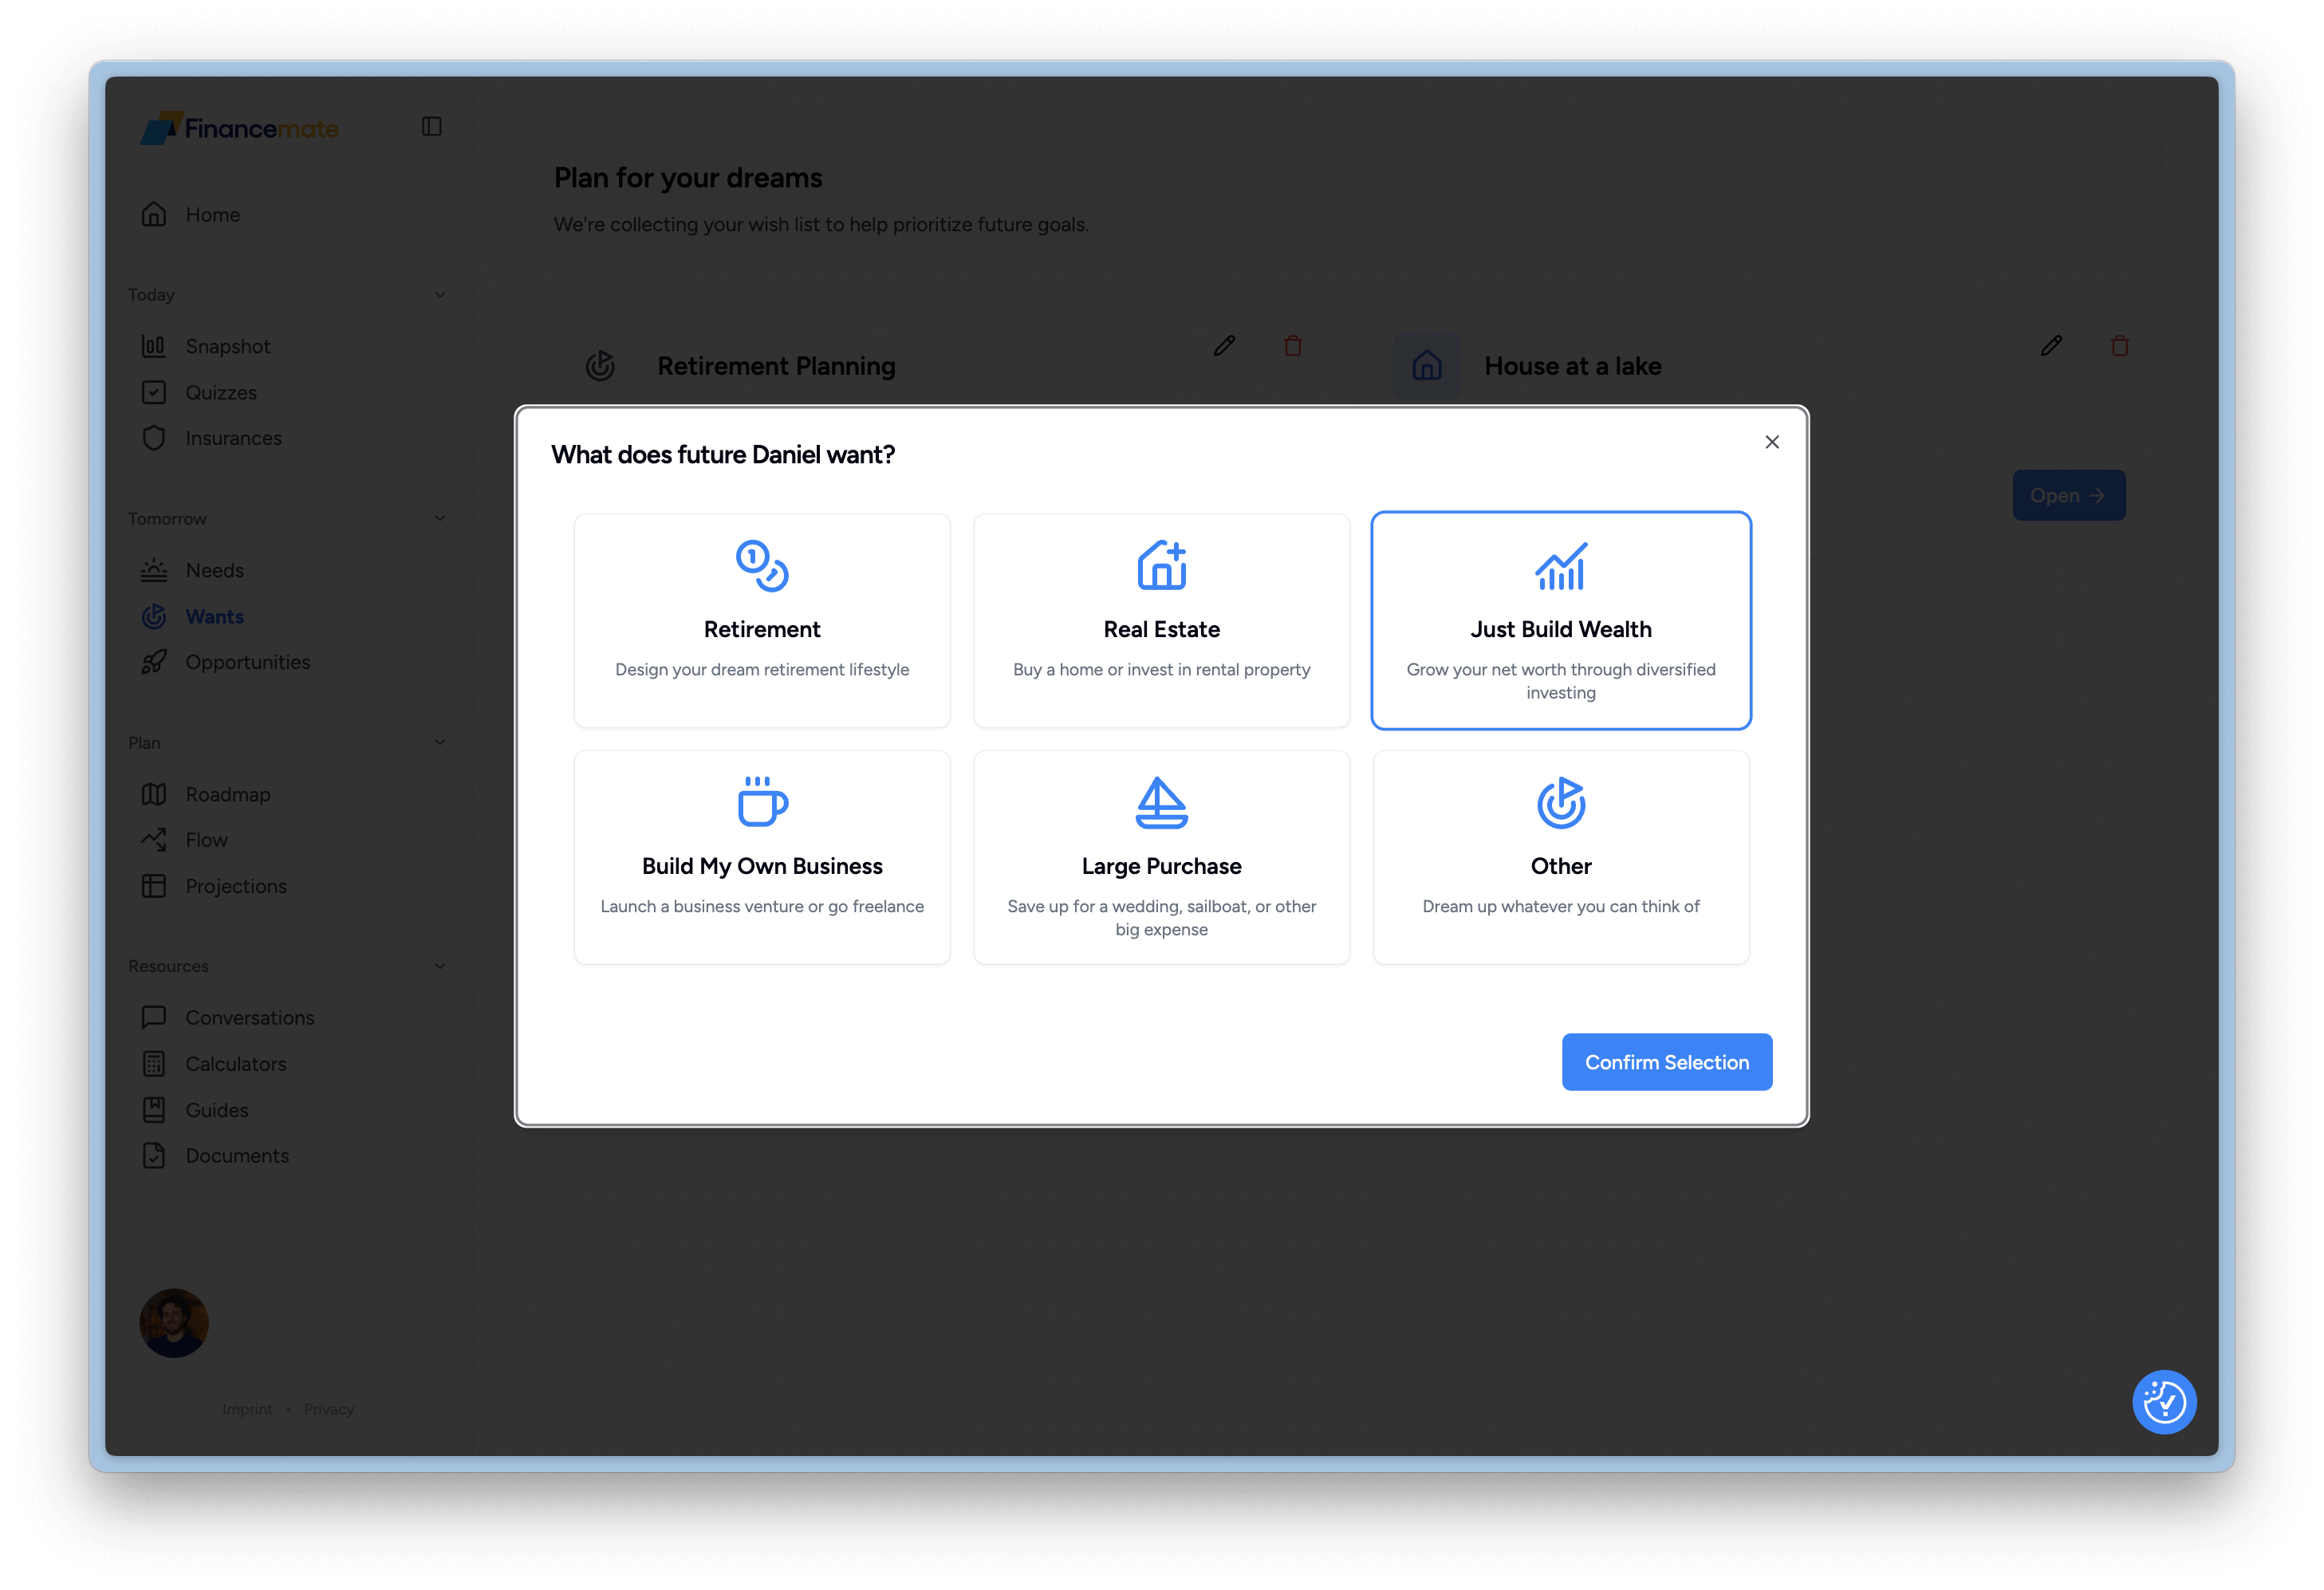Image resolution: width=2324 pixels, height=1590 pixels.
Task: Close the goal selection dialog
Action: [x=1771, y=442]
